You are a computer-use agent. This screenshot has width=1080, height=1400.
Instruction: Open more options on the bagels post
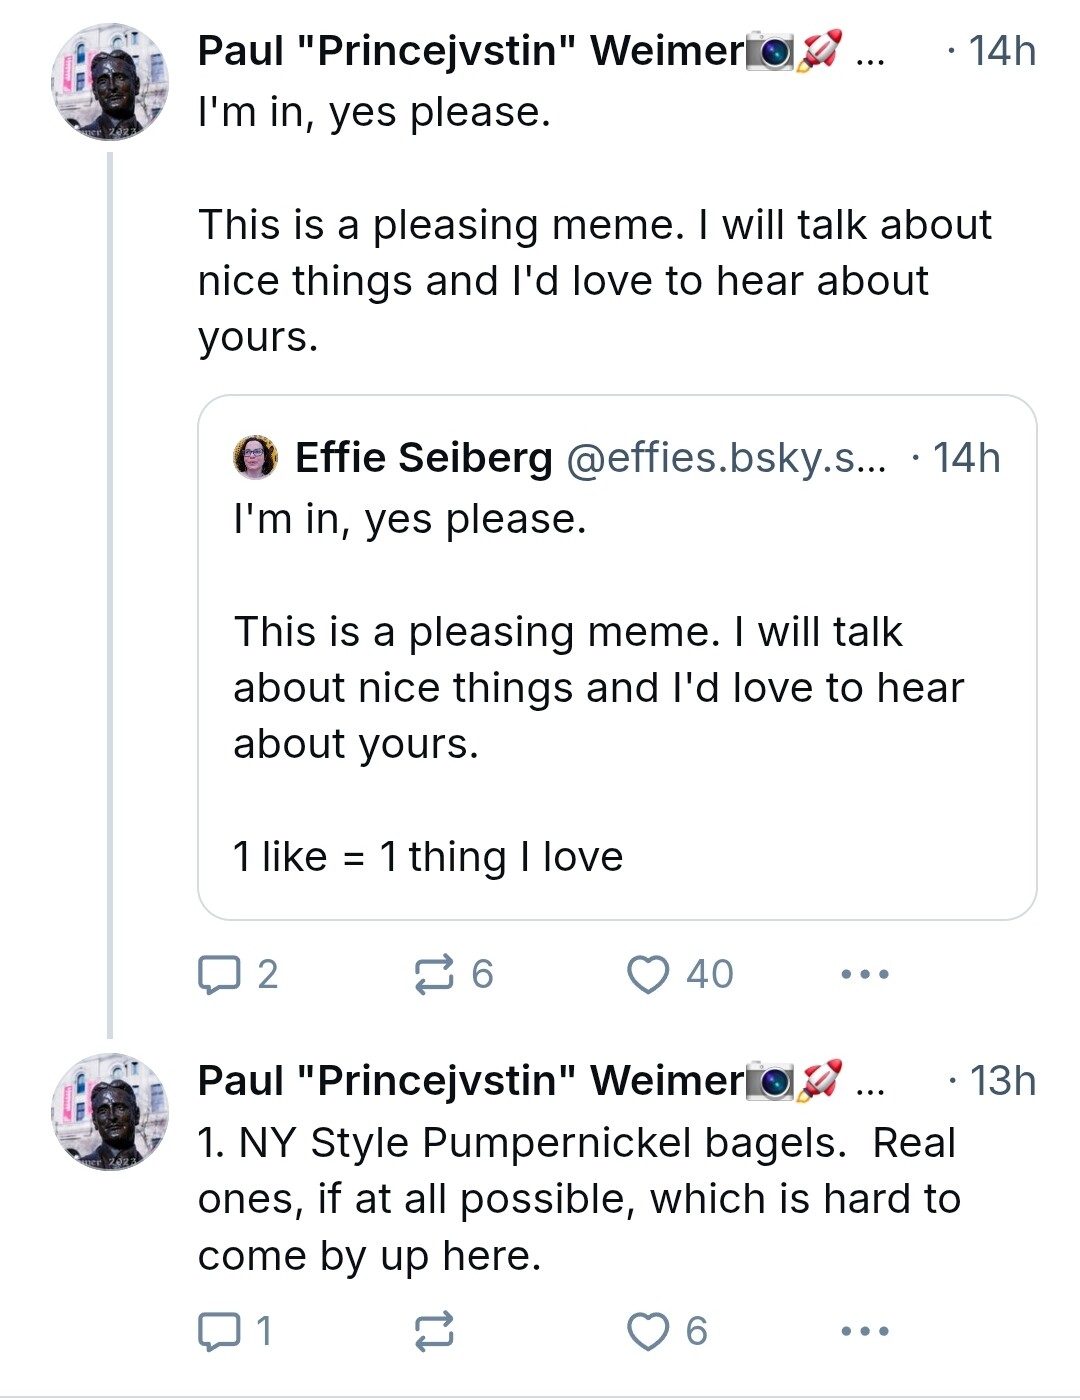pyautogui.click(x=865, y=1331)
